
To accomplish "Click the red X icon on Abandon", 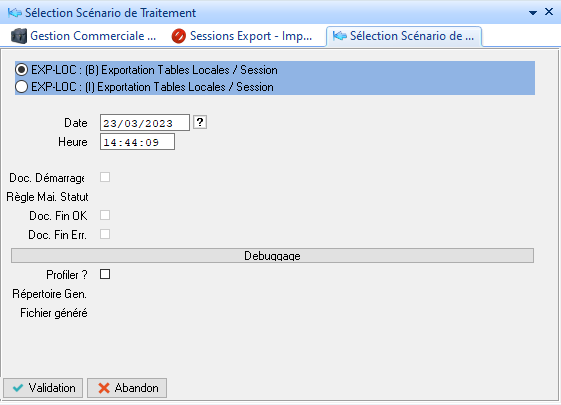I will click(x=104, y=388).
